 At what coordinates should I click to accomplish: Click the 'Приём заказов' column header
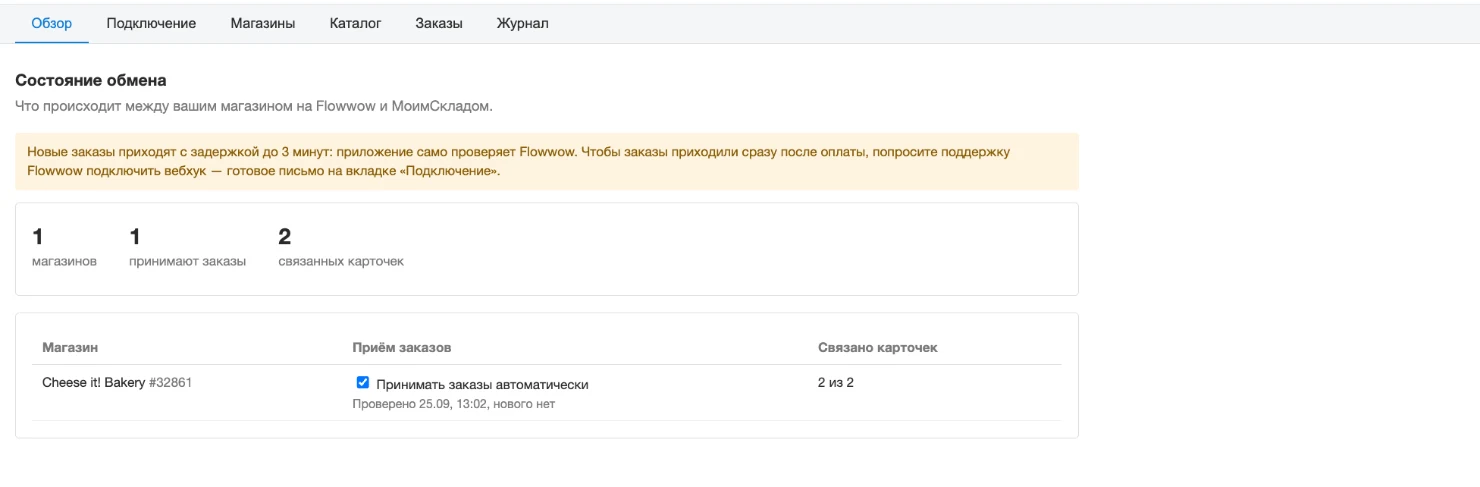point(402,347)
